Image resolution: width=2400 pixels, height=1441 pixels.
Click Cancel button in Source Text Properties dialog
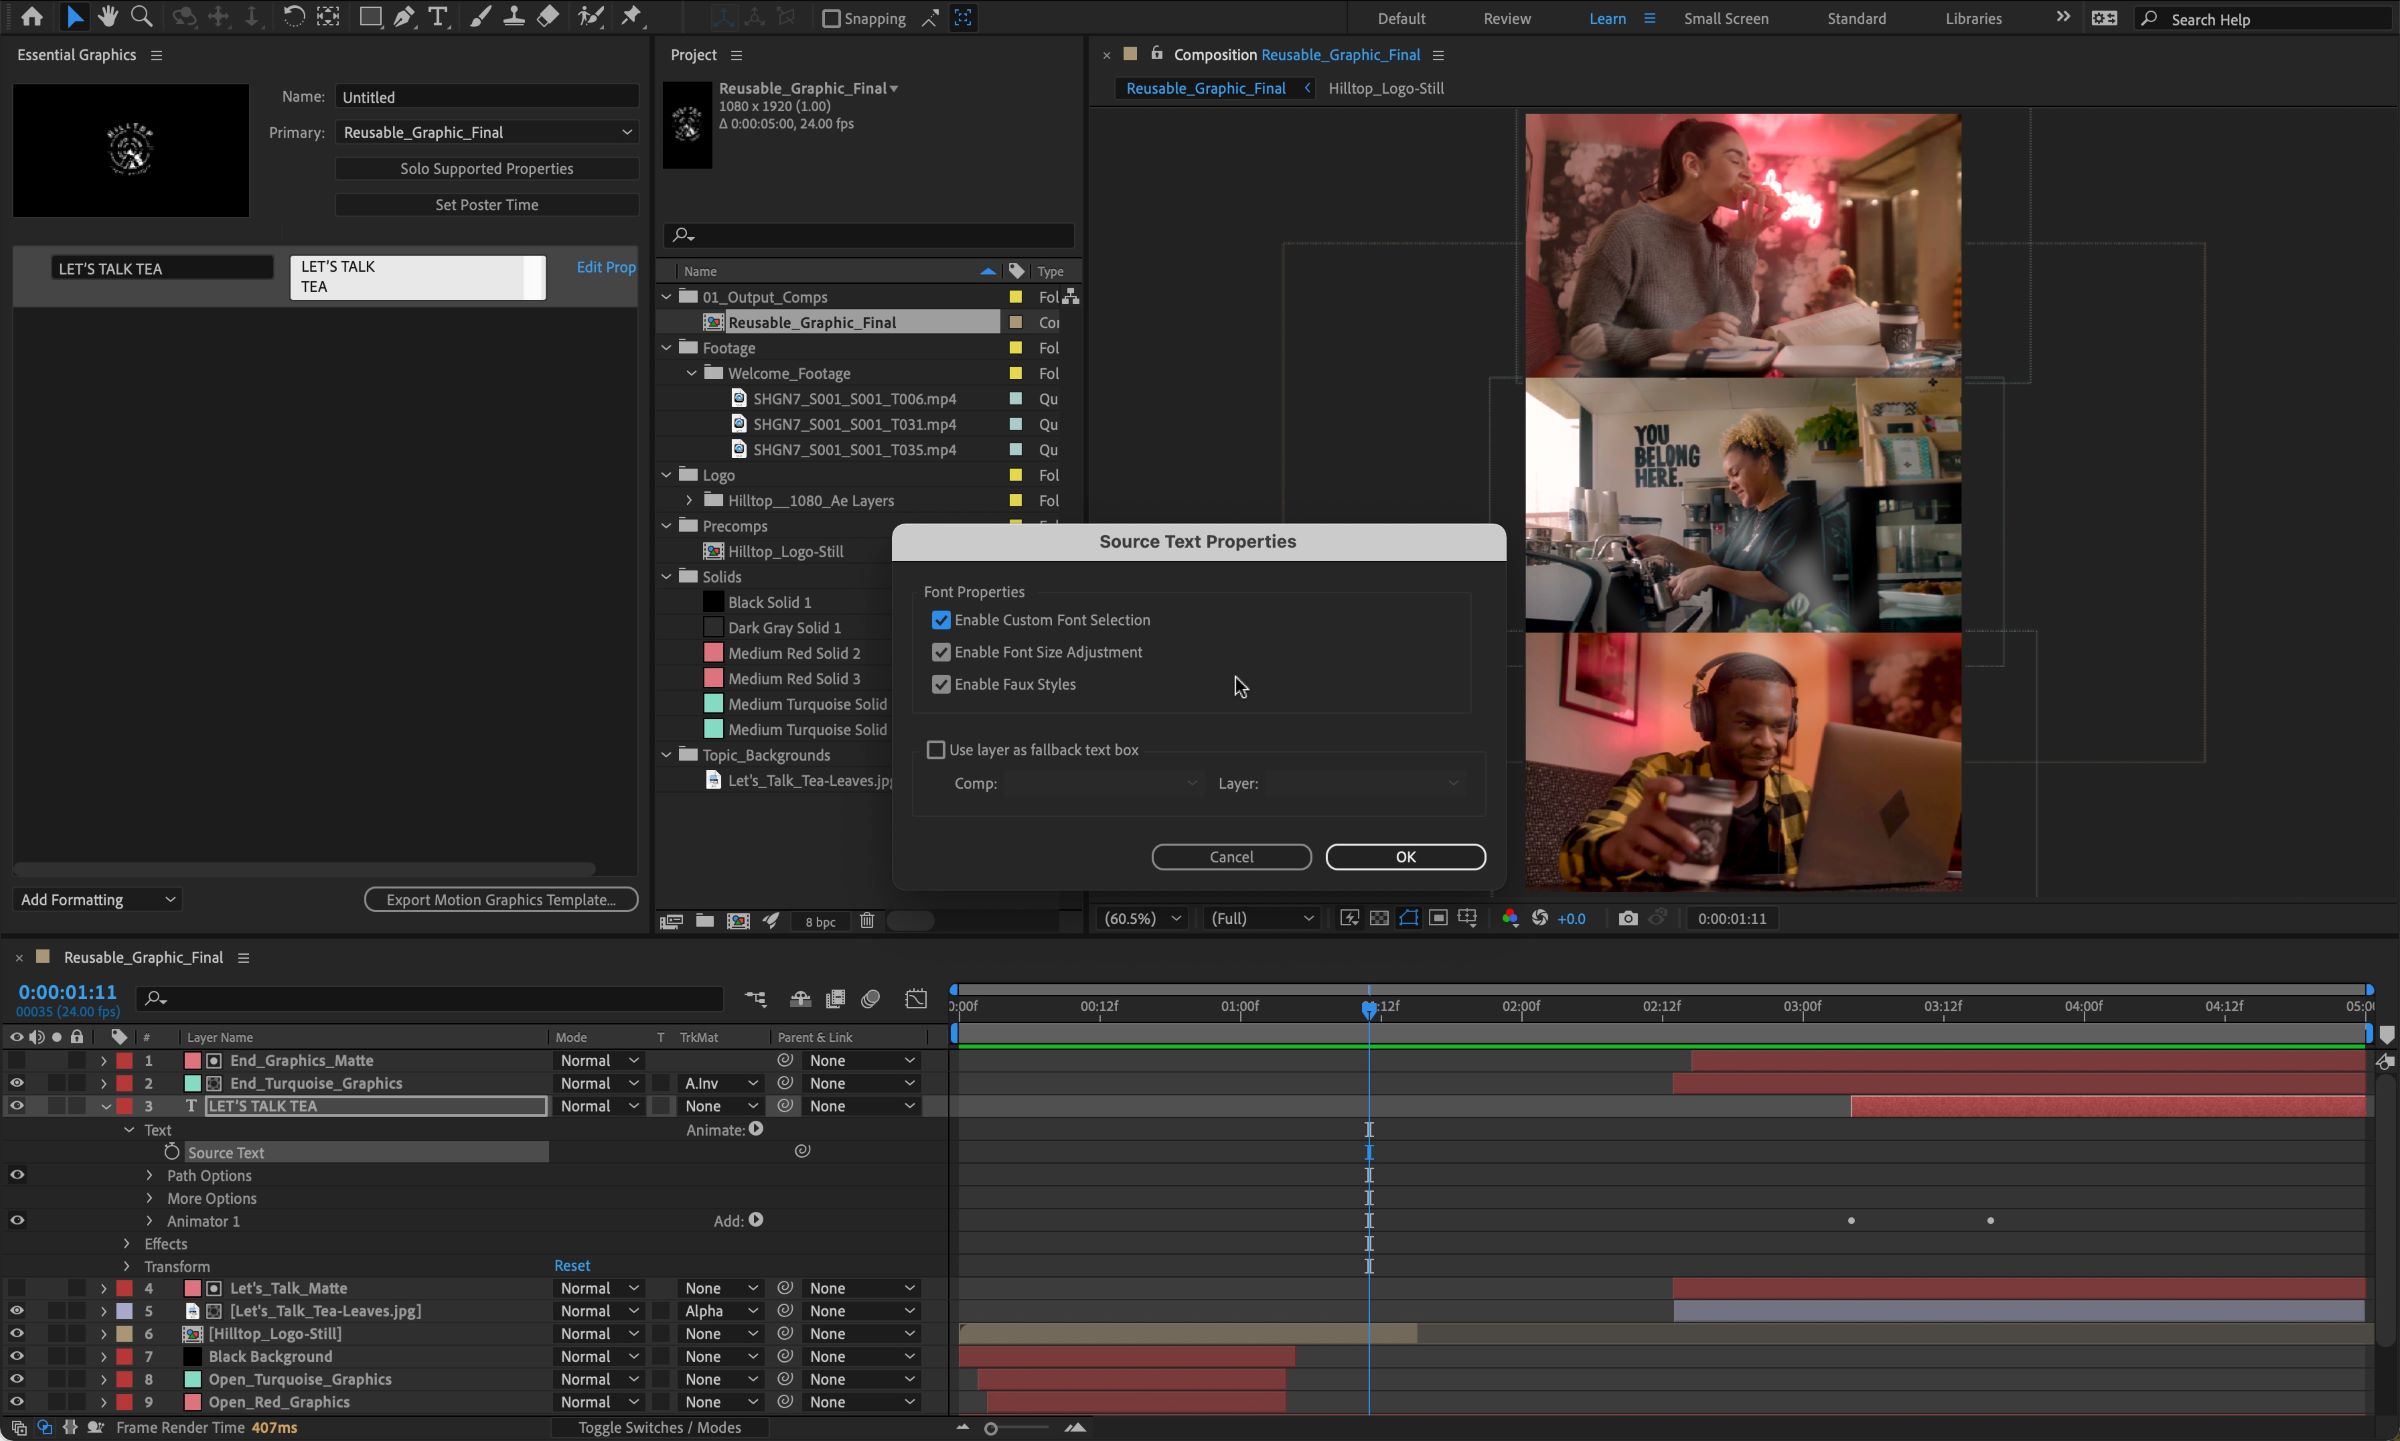point(1231,857)
